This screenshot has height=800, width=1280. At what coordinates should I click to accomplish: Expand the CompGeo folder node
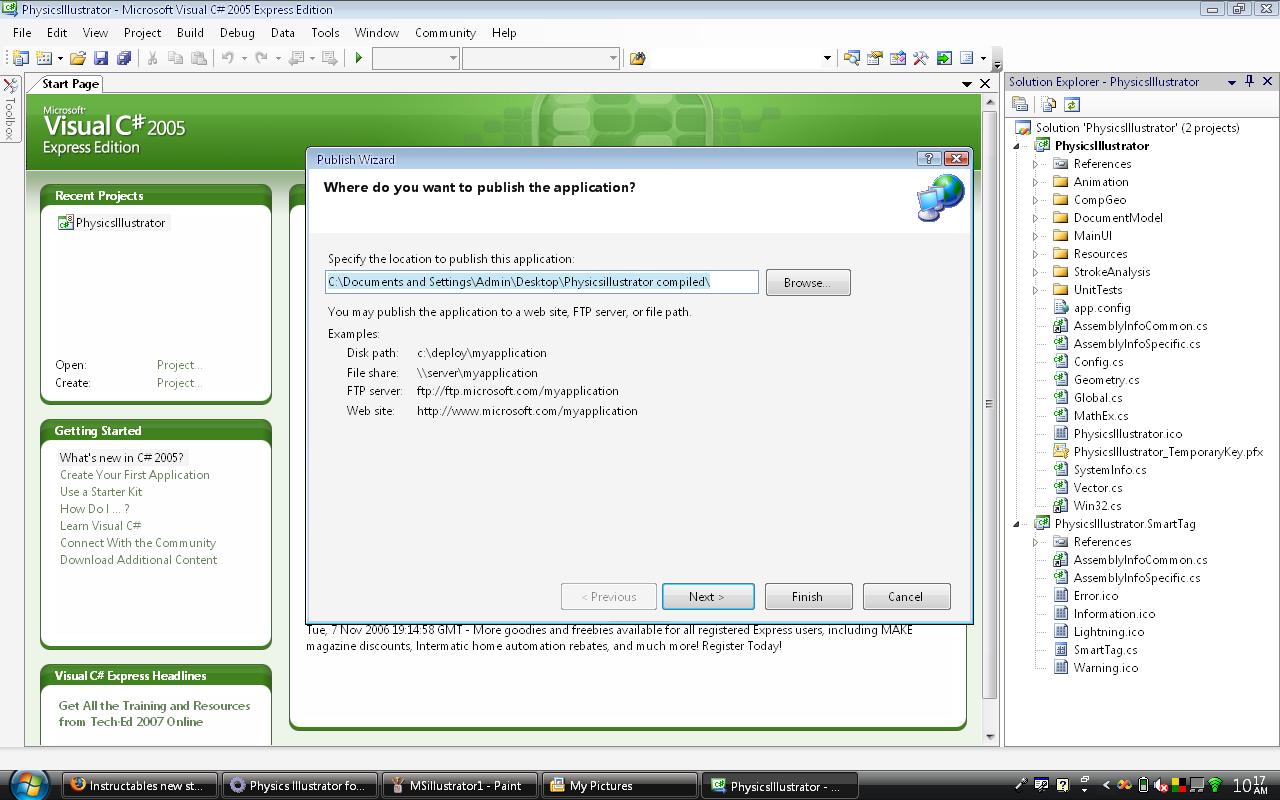[1036, 200]
